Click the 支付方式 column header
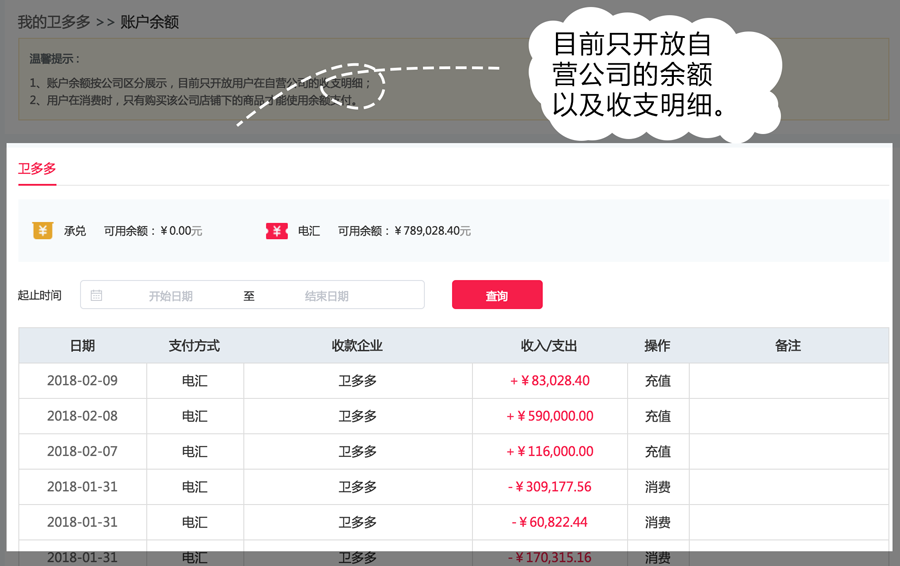Viewport: 900px width, 566px height. [194, 346]
